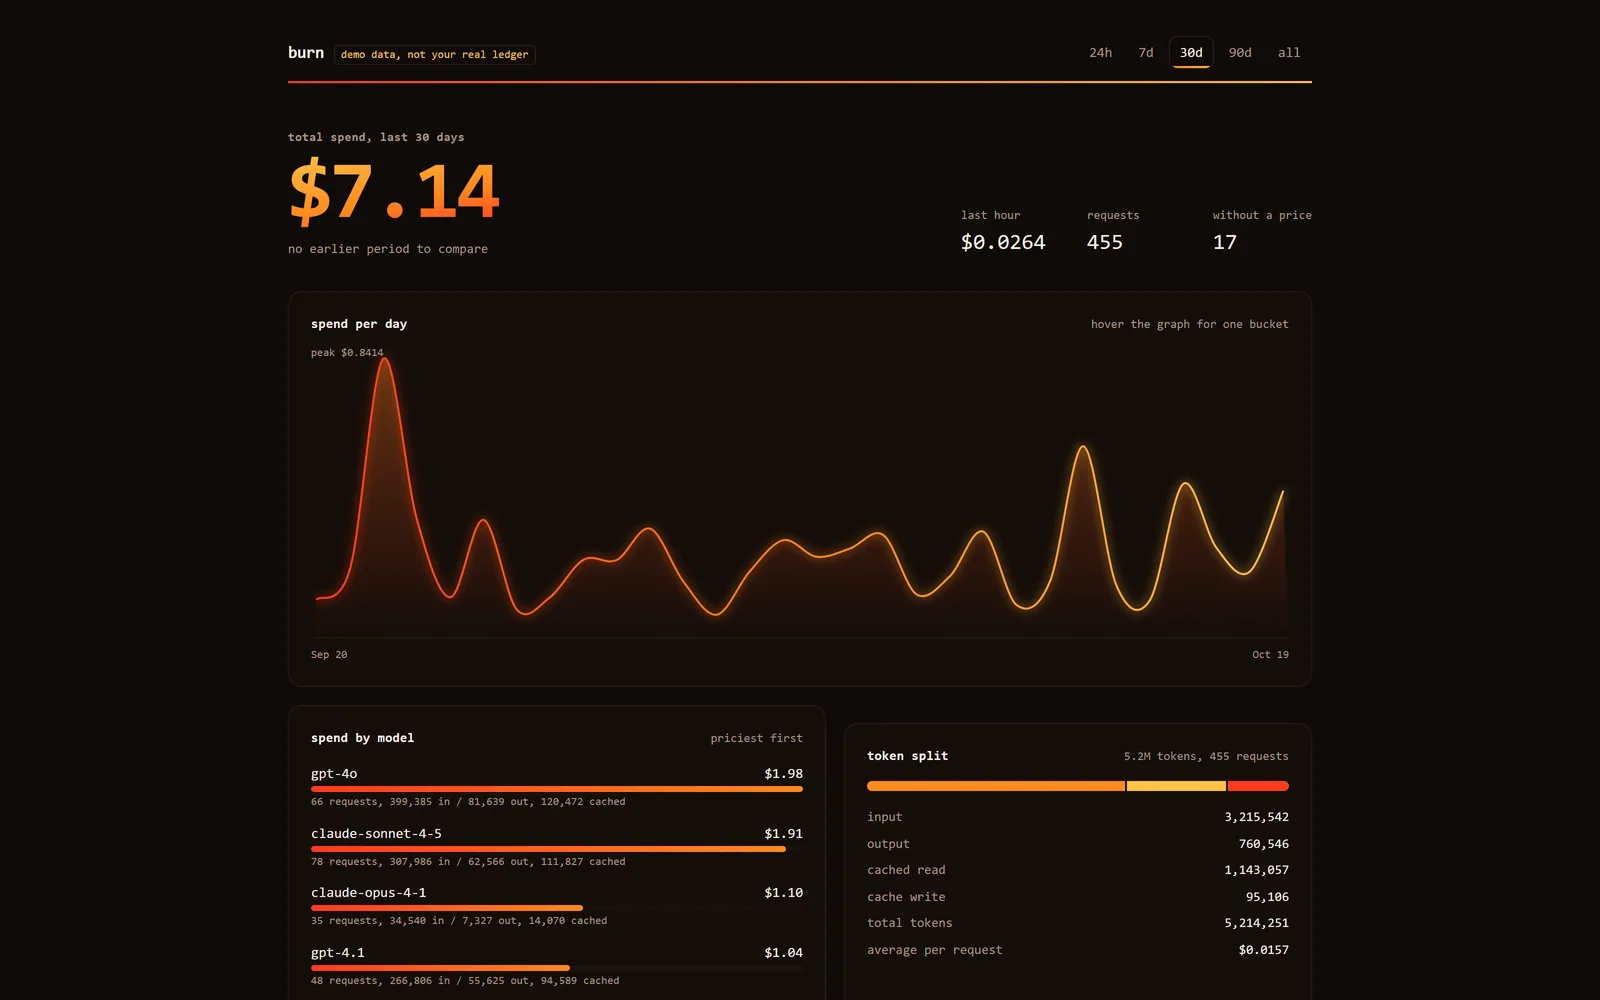Choose the 90d time range
The width and height of the screenshot is (1600, 1000).
pos(1240,53)
